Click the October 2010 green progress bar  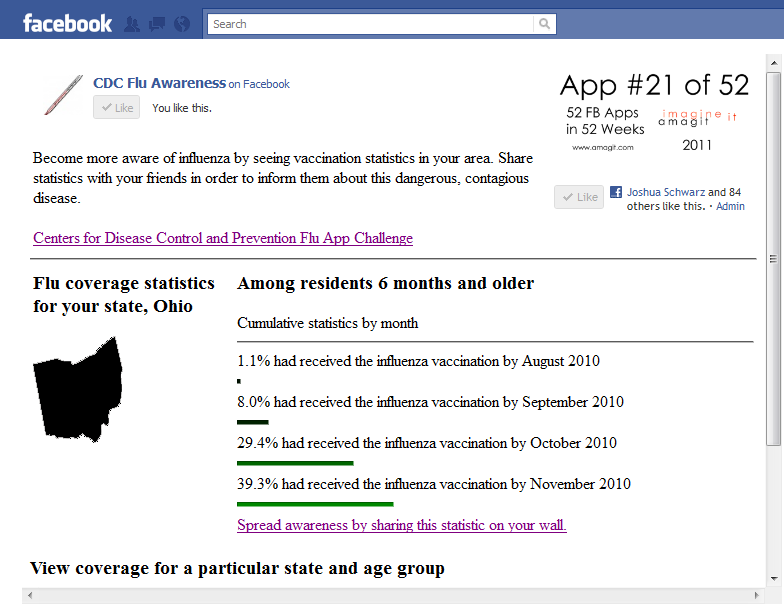295,463
